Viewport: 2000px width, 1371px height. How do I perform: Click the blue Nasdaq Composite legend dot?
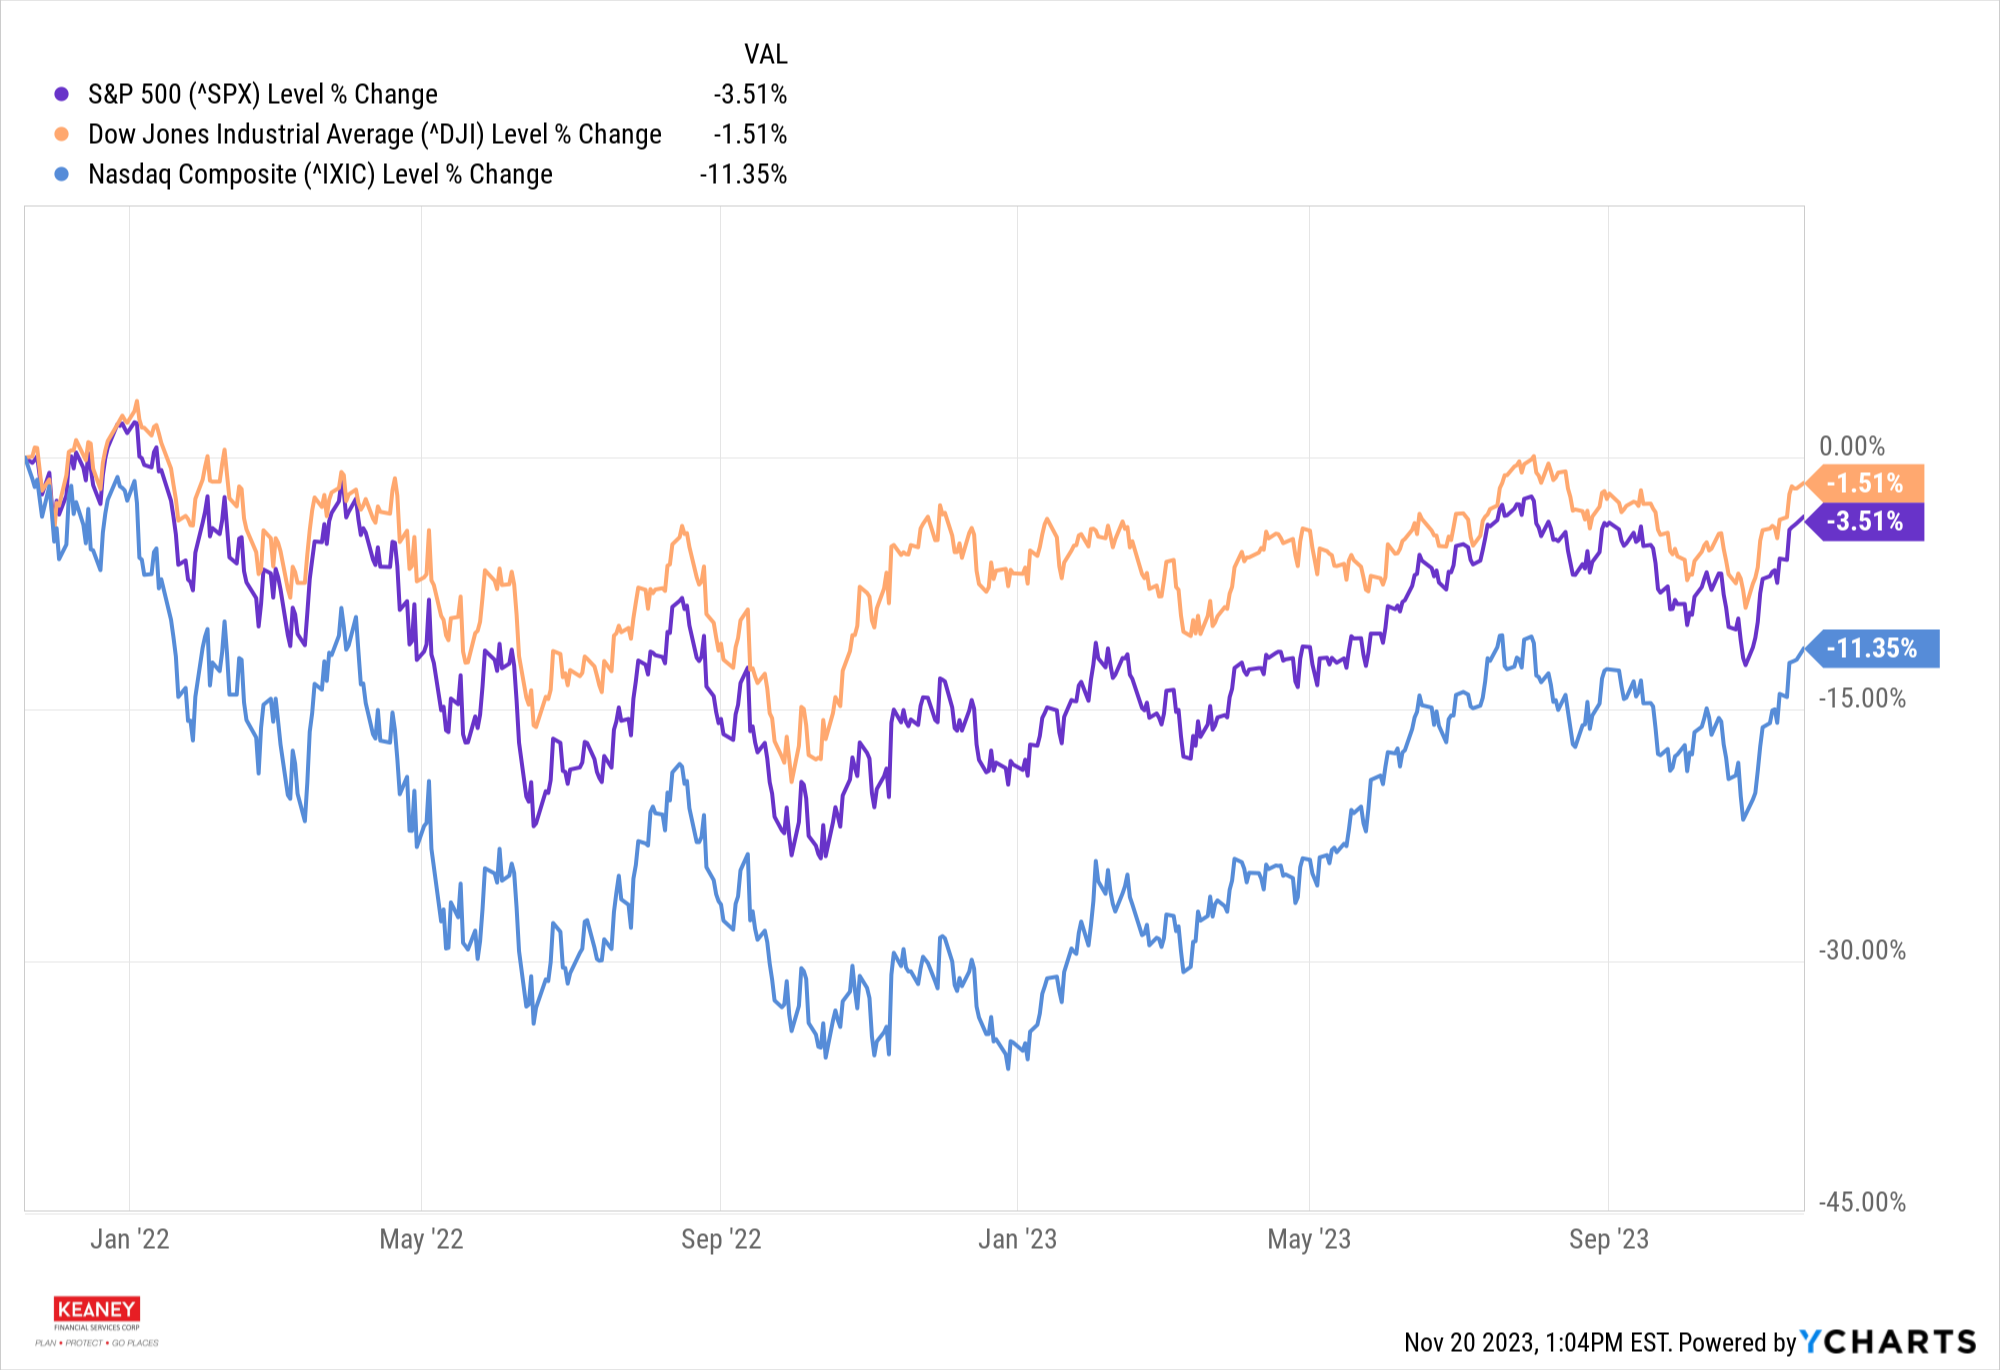point(62,174)
